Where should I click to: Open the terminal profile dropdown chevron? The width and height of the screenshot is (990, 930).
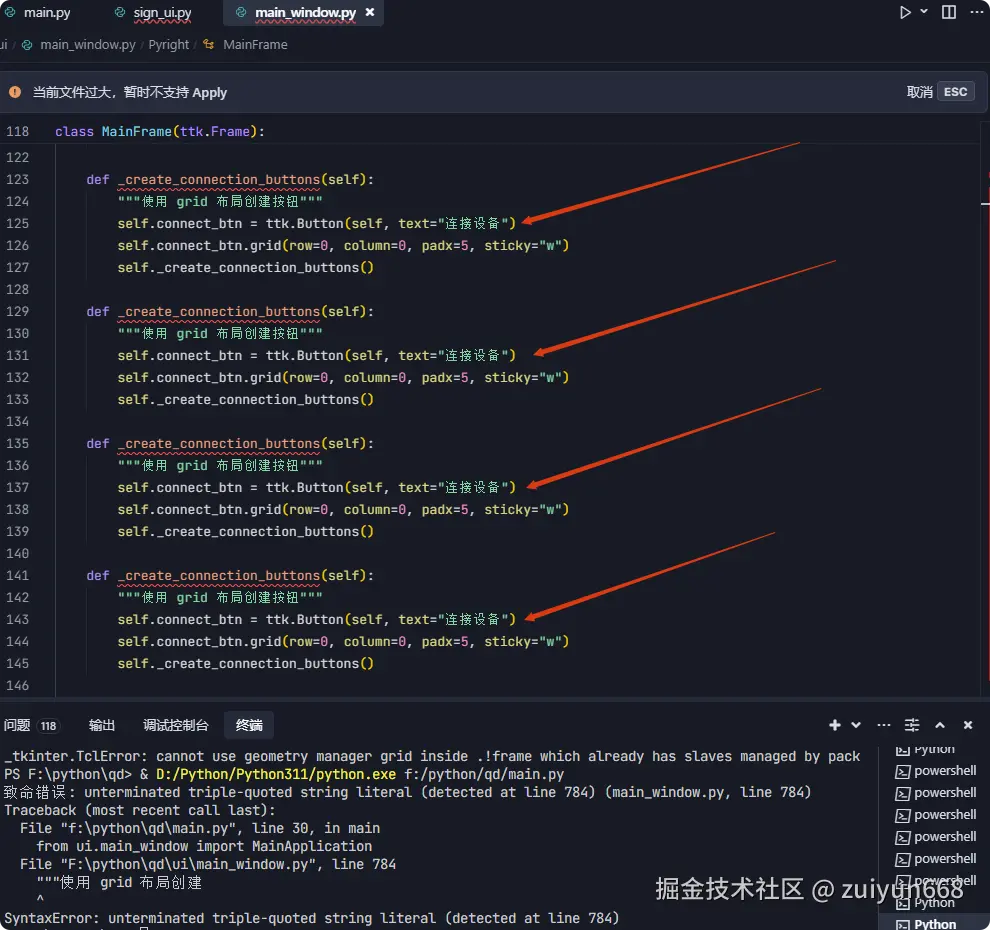(x=855, y=725)
